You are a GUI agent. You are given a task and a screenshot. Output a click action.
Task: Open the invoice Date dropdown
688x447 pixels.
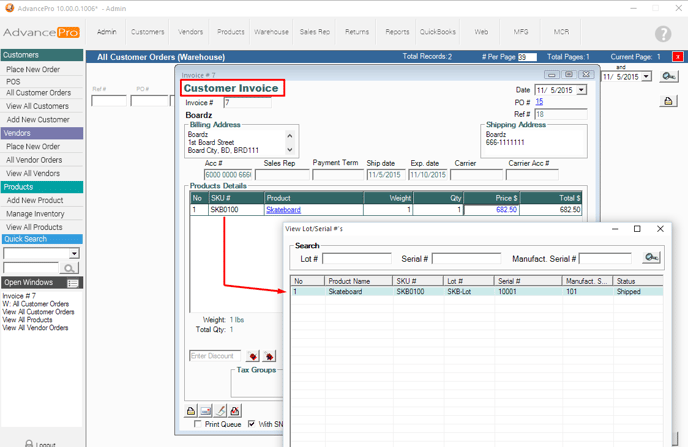pos(582,90)
